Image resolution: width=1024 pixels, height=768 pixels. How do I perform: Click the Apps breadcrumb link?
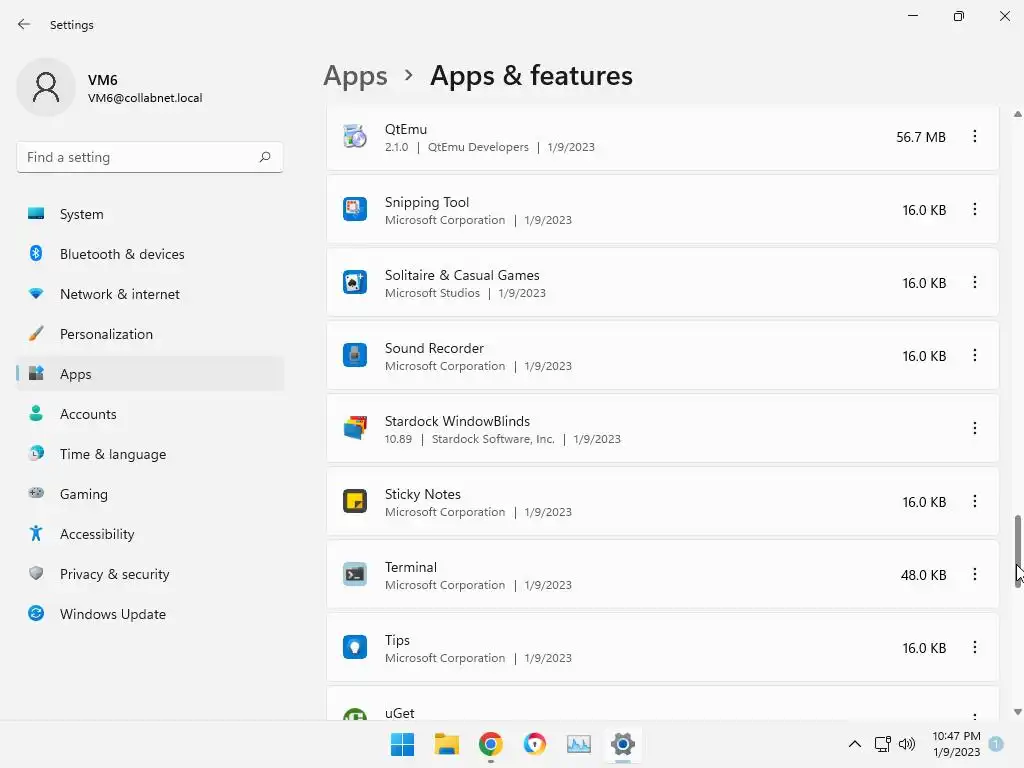point(355,76)
